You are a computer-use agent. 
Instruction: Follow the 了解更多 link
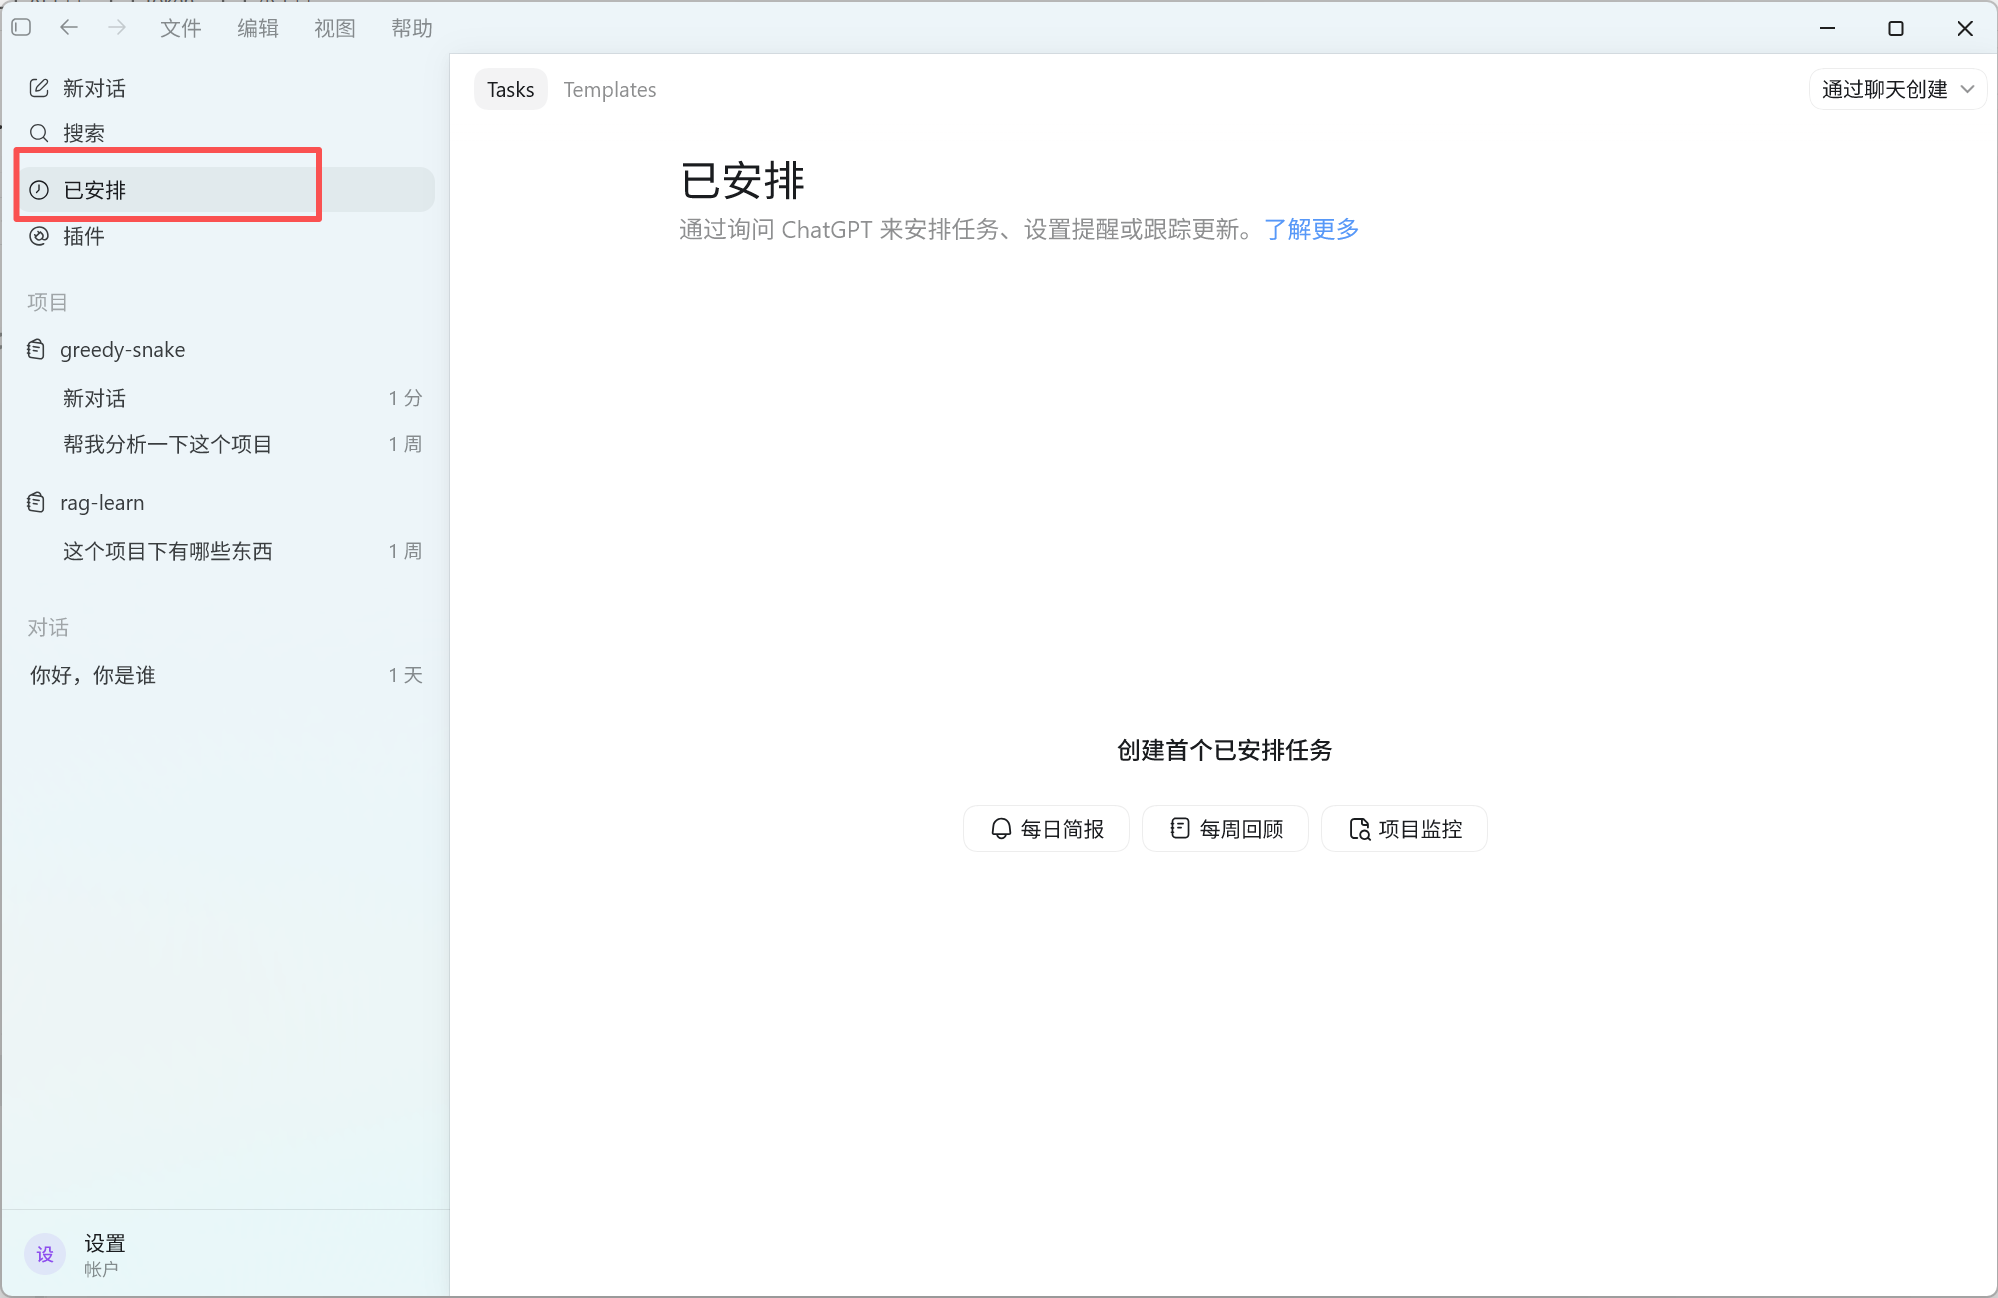[1311, 229]
